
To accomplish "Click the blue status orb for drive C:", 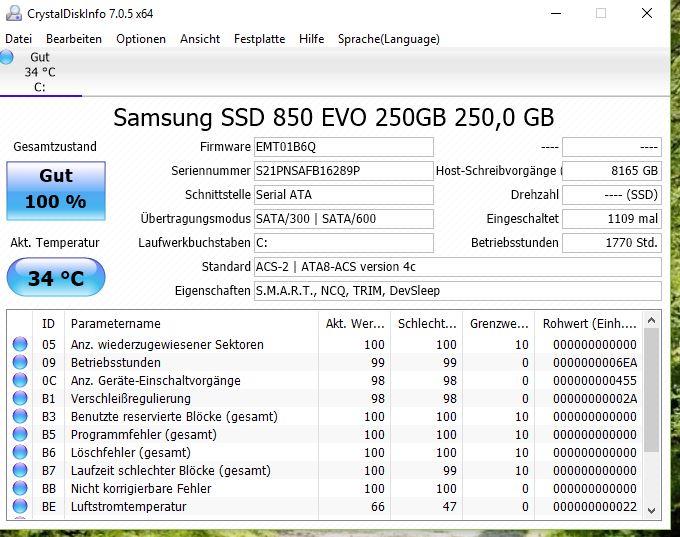I will [x=7, y=57].
